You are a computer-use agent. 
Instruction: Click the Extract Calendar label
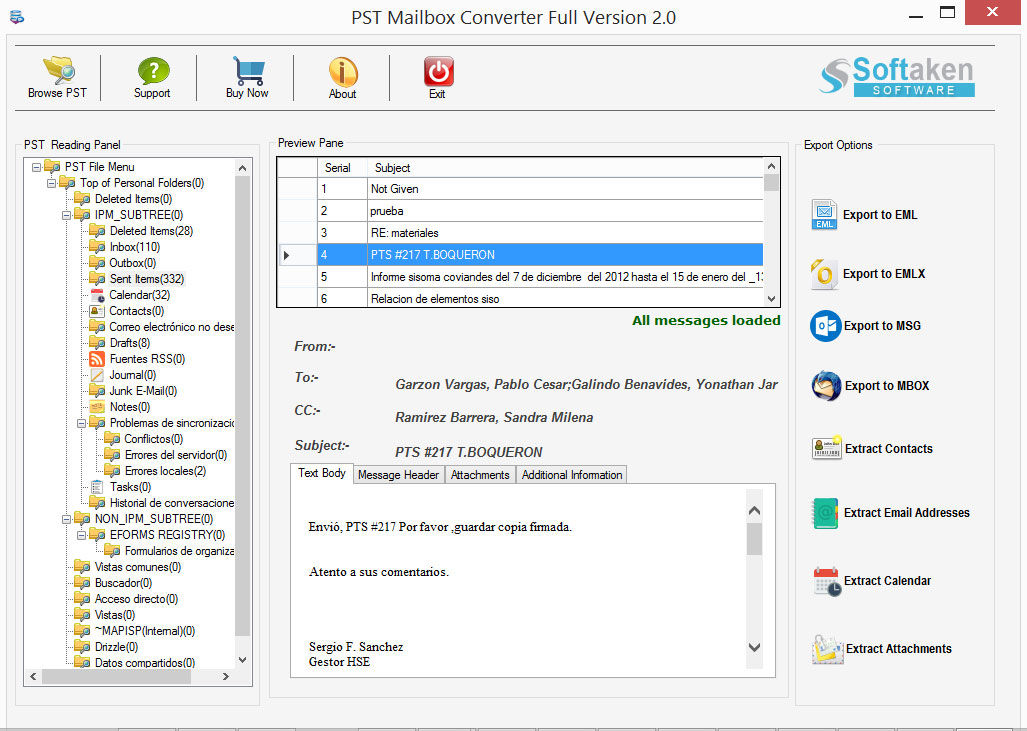(x=887, y=581)
